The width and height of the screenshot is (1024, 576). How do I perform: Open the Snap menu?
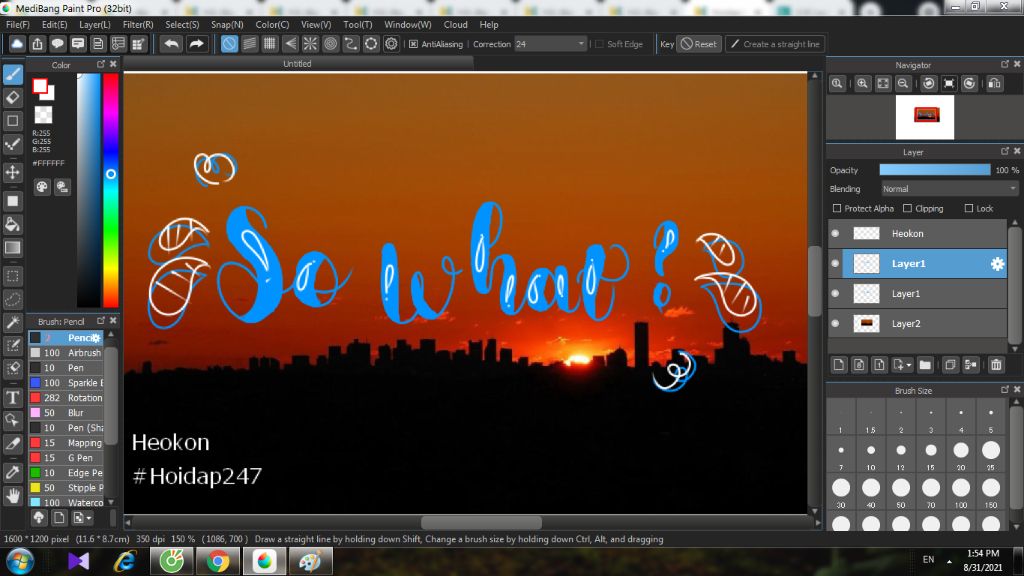point(227,25)
